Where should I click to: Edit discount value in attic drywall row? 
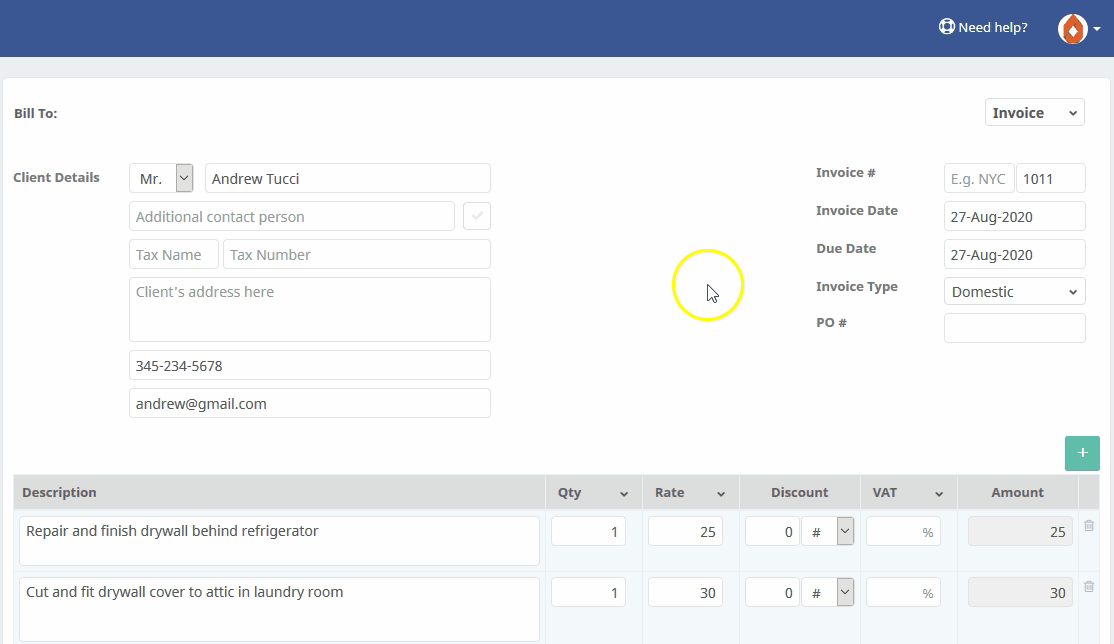click(772, 593)
